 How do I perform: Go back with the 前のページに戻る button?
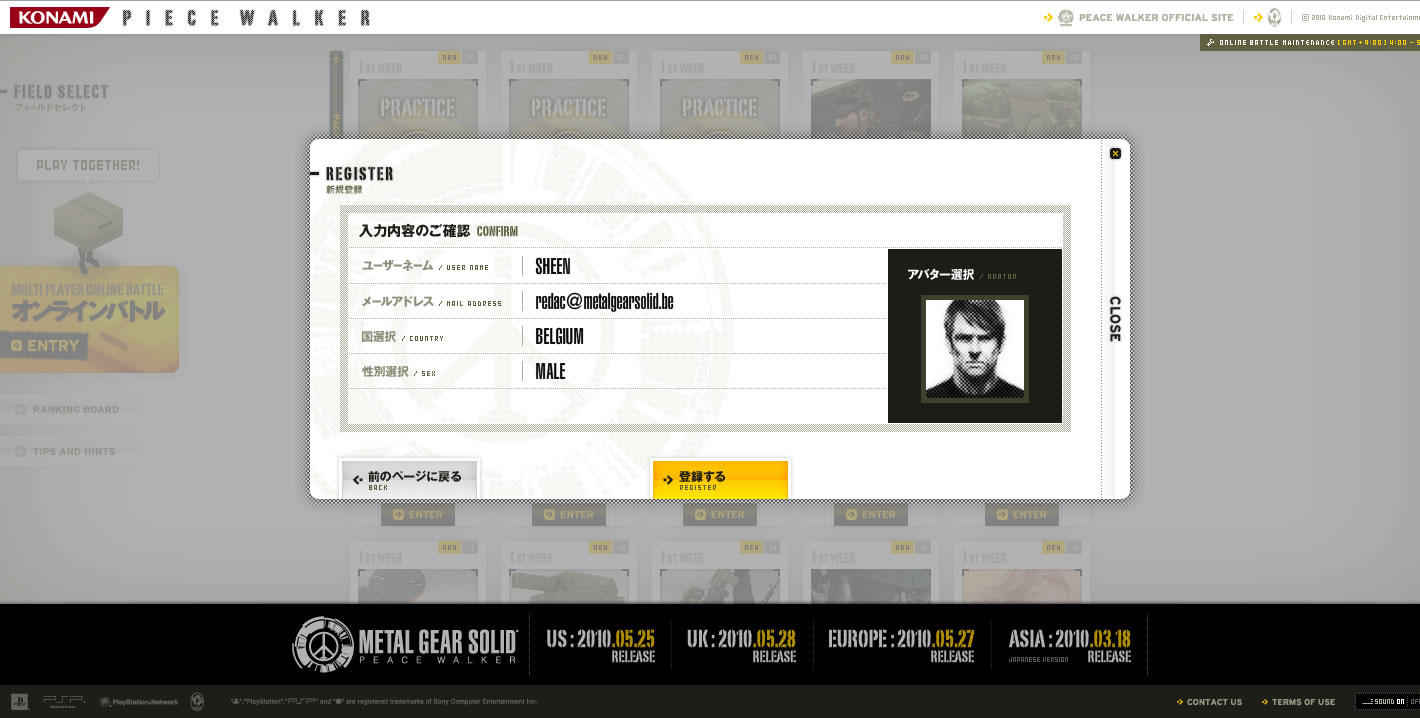coord(410,479)
